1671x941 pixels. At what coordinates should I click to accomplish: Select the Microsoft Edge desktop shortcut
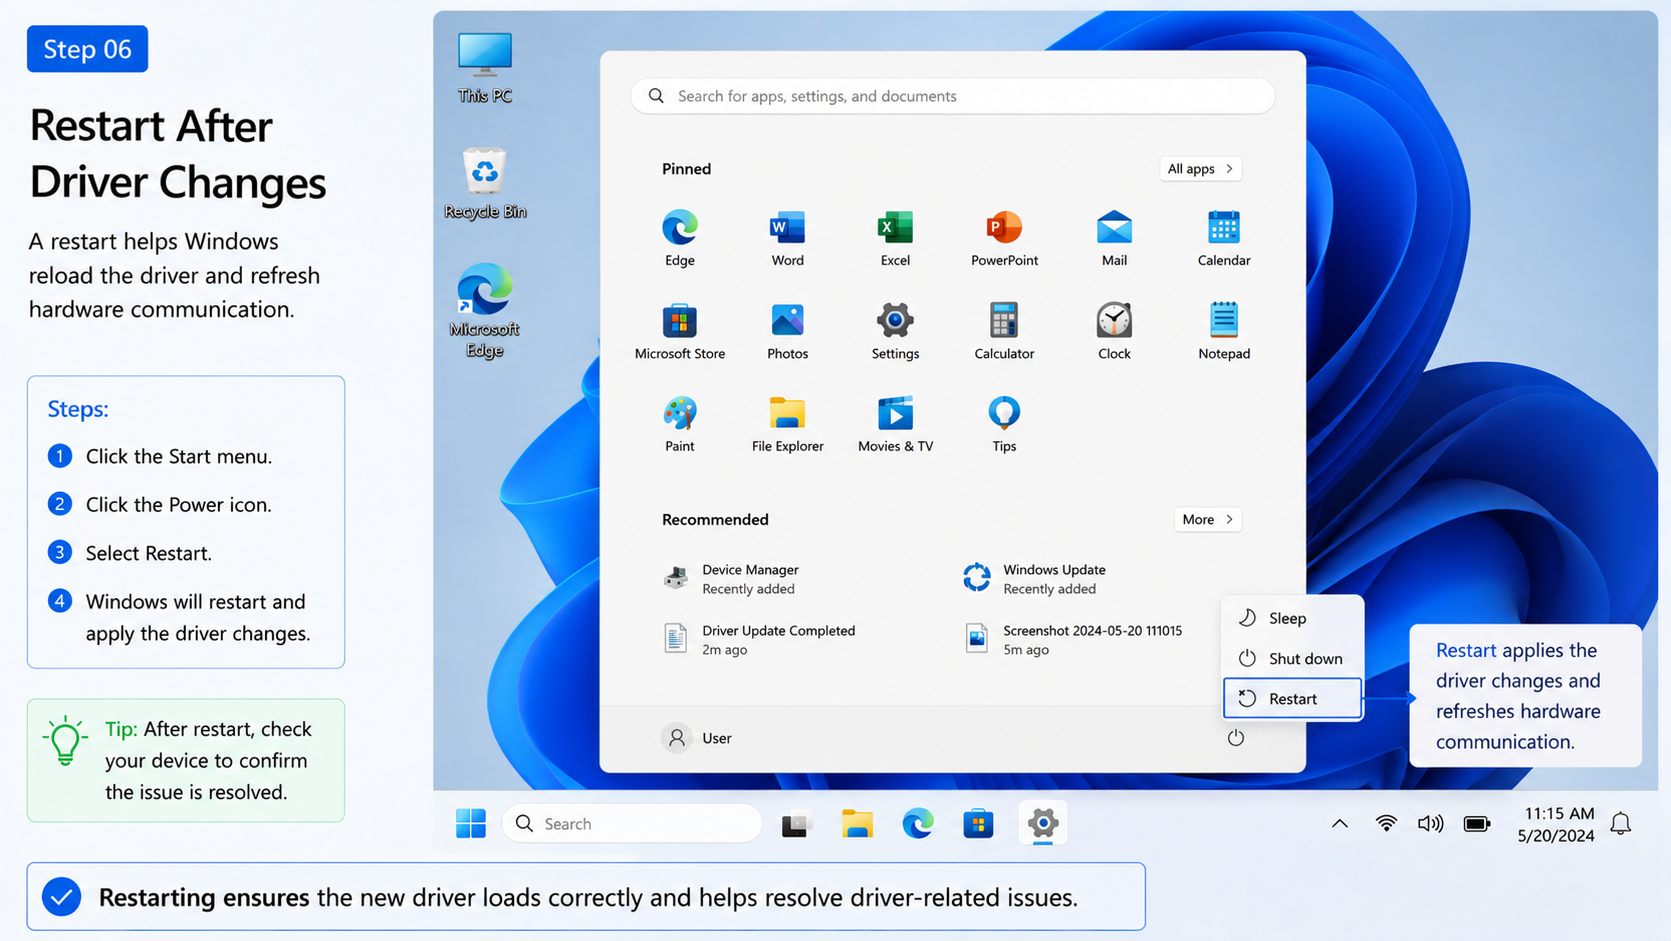485,311
